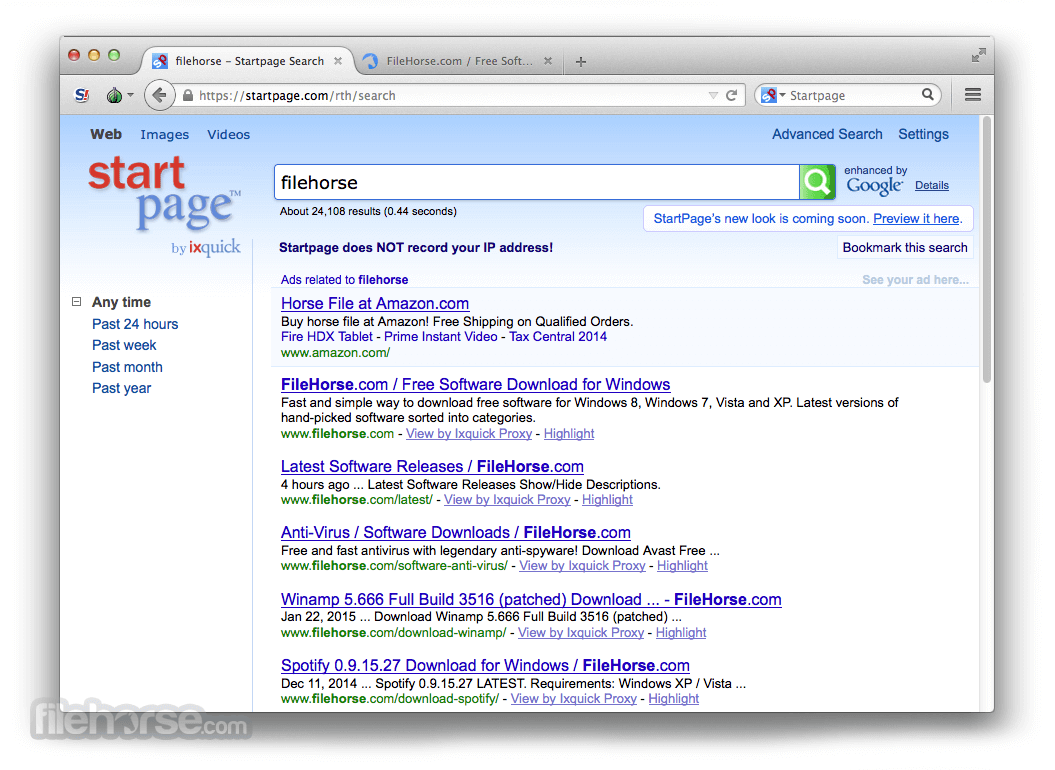Viewport: 1055px width, 770px height.
Task: Click the padlock security icon in address bar
Action: coord(188,96)
